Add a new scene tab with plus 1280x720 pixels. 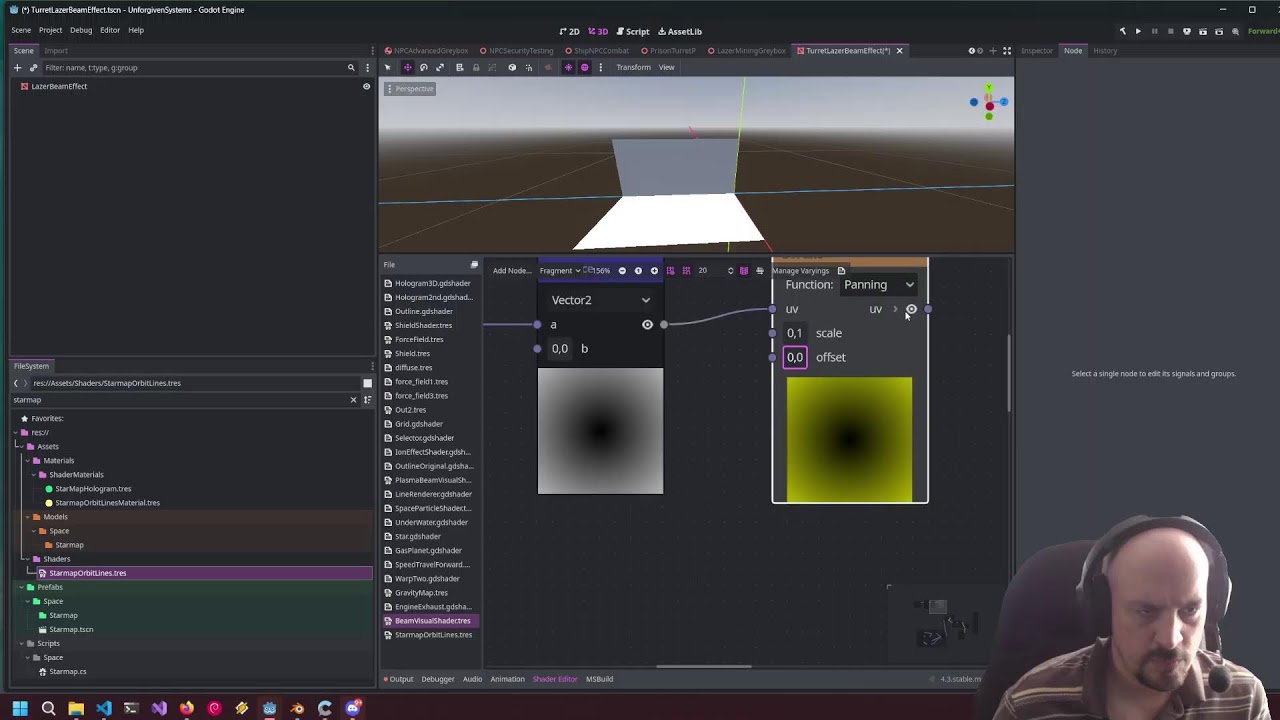point(993,50)
